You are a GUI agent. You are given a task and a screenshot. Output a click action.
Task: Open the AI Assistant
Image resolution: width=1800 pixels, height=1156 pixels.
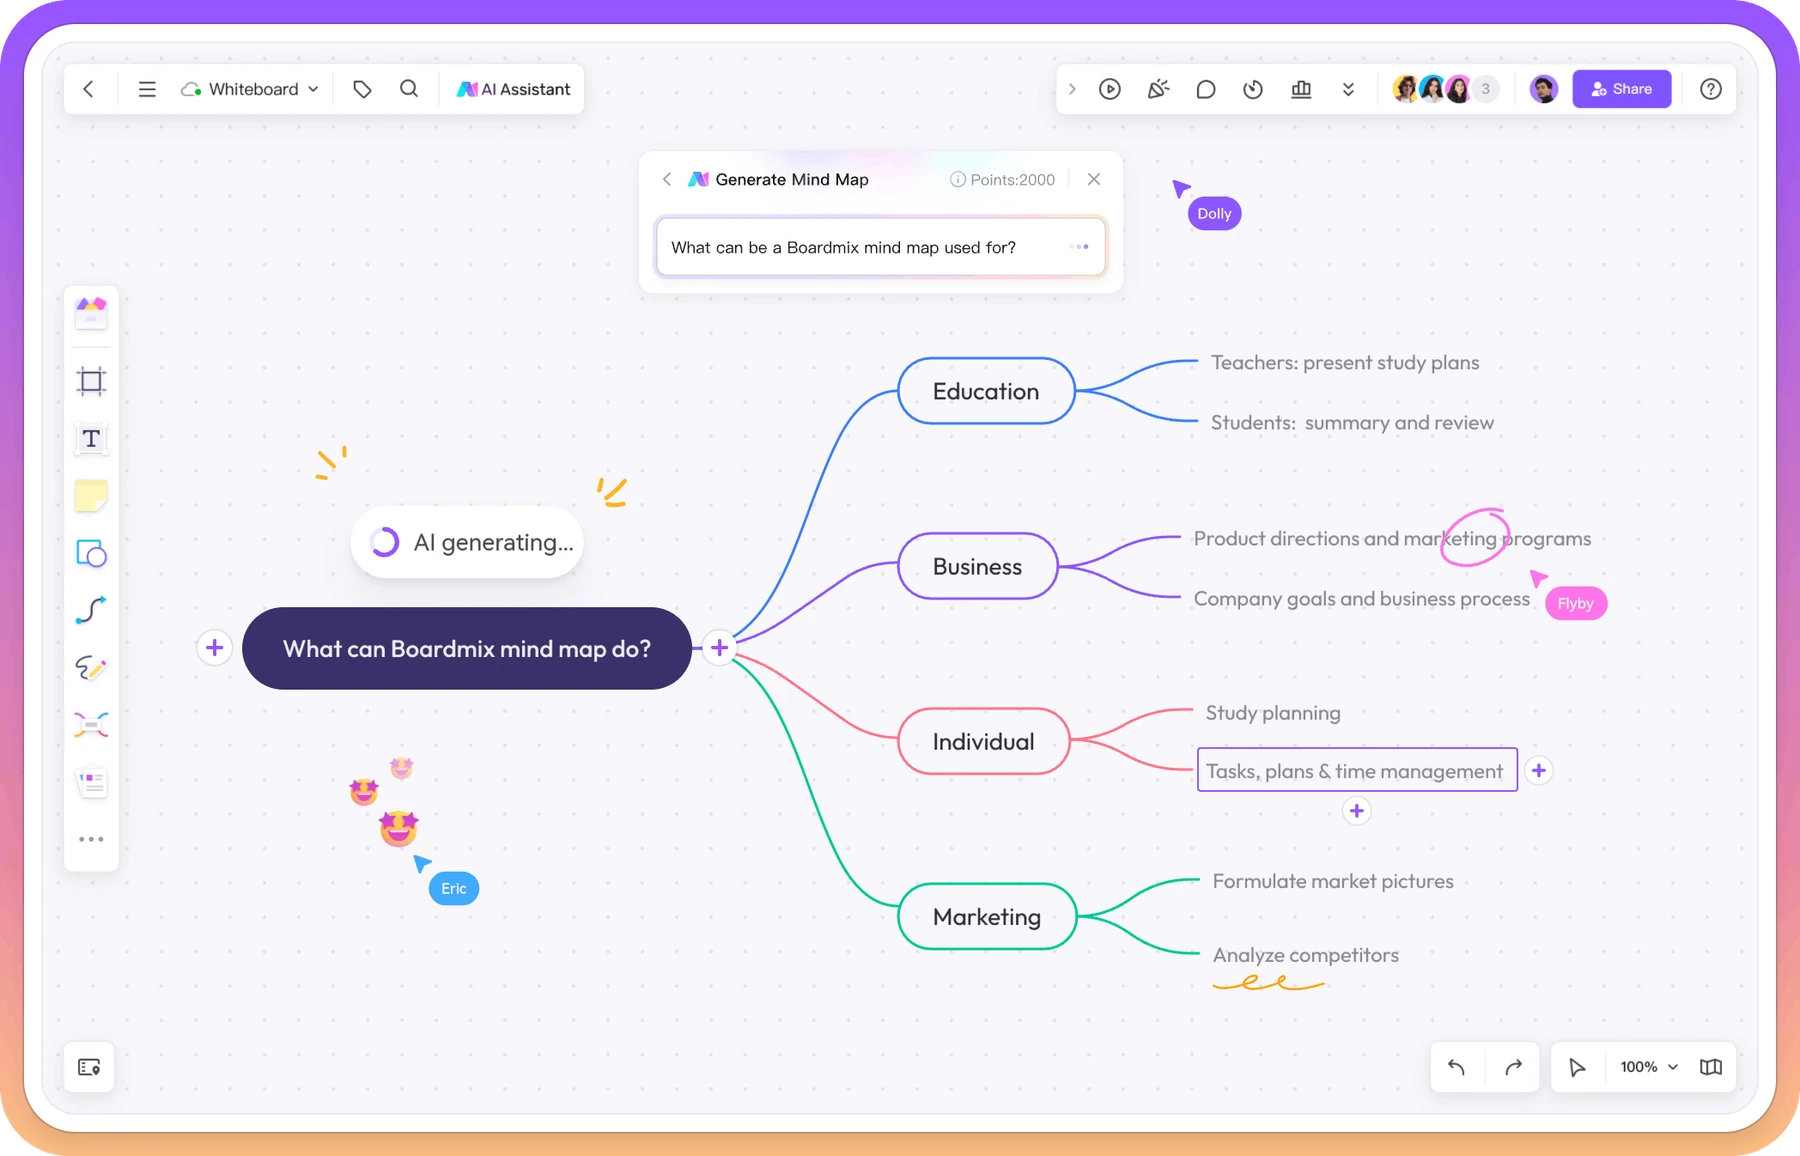pos(513,89)
